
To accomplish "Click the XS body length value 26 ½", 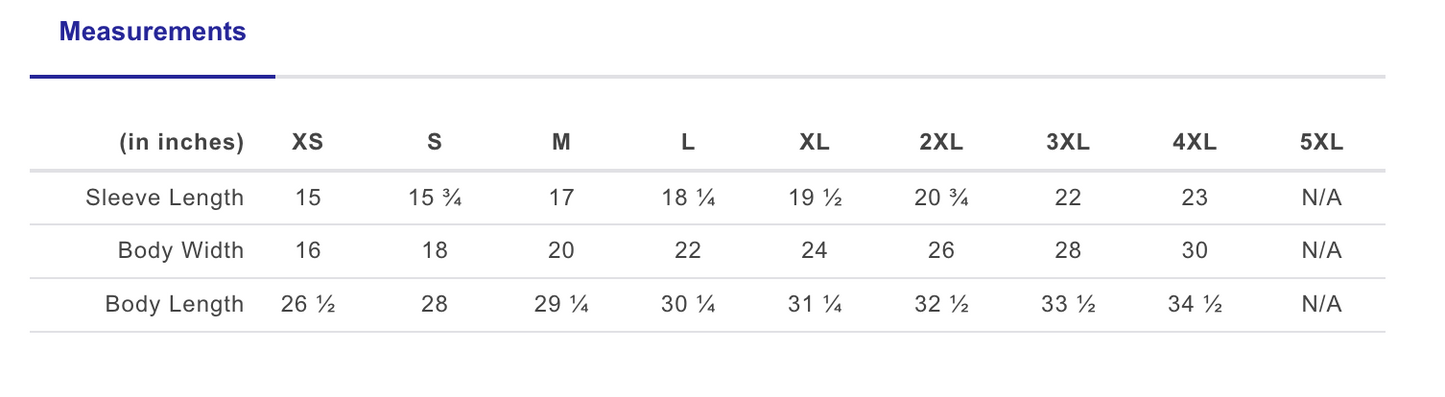I will coord(308,304).
